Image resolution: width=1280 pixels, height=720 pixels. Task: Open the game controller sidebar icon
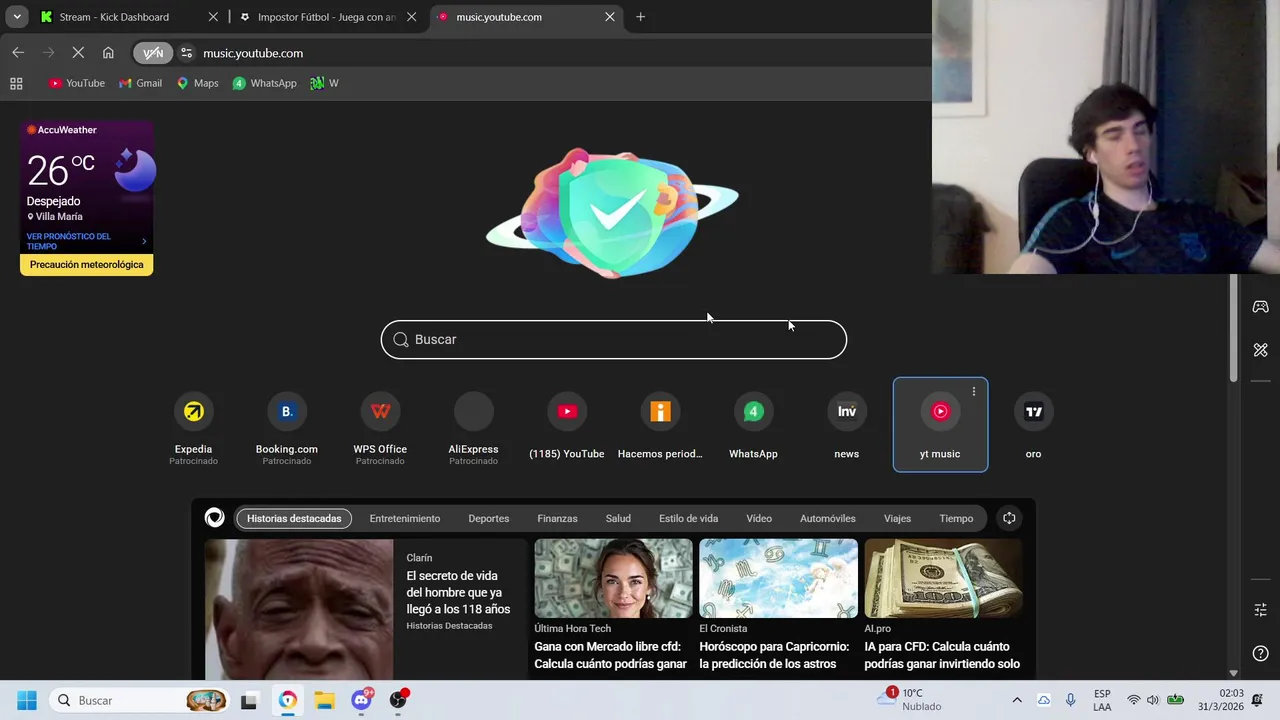coord(1260,307)
